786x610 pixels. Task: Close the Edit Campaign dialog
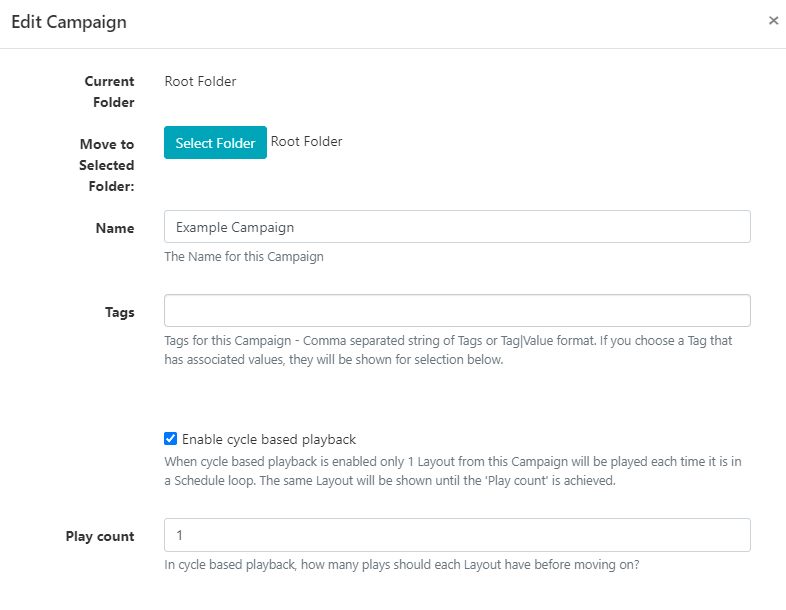[x=773, y=21]
